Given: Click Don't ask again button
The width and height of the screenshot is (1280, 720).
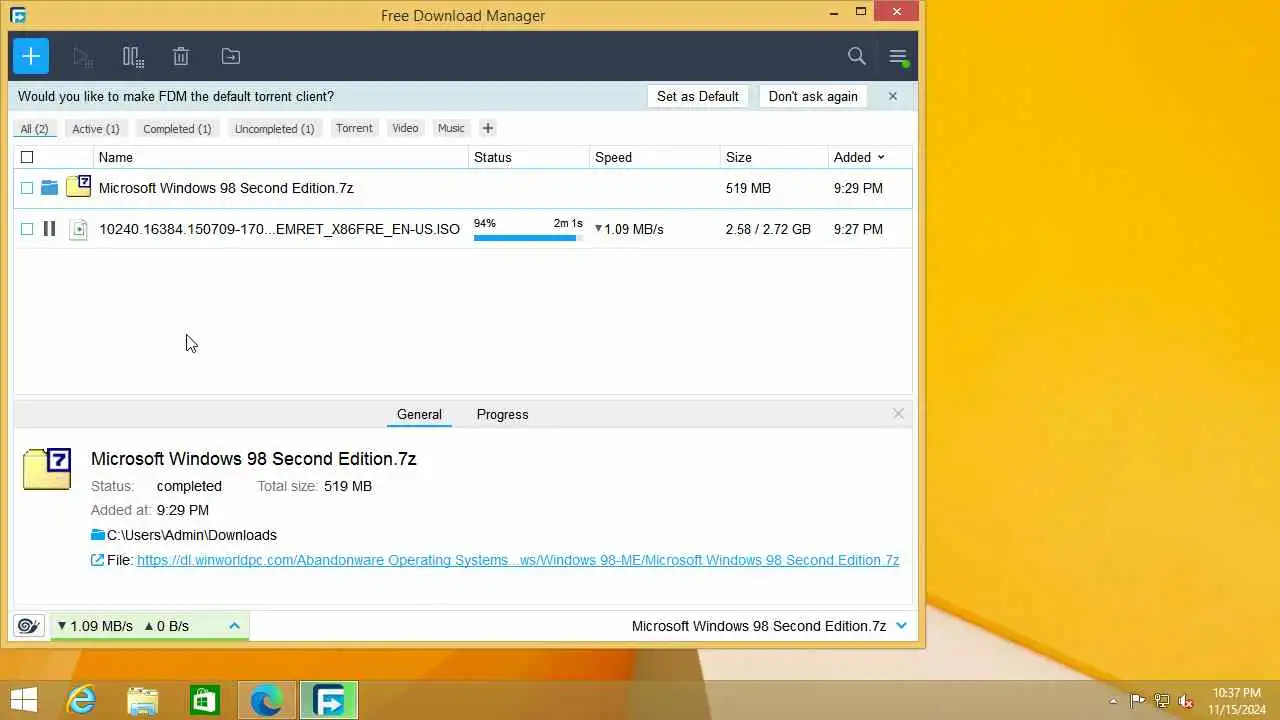Looking at the screenshot, I should point(813,96).
